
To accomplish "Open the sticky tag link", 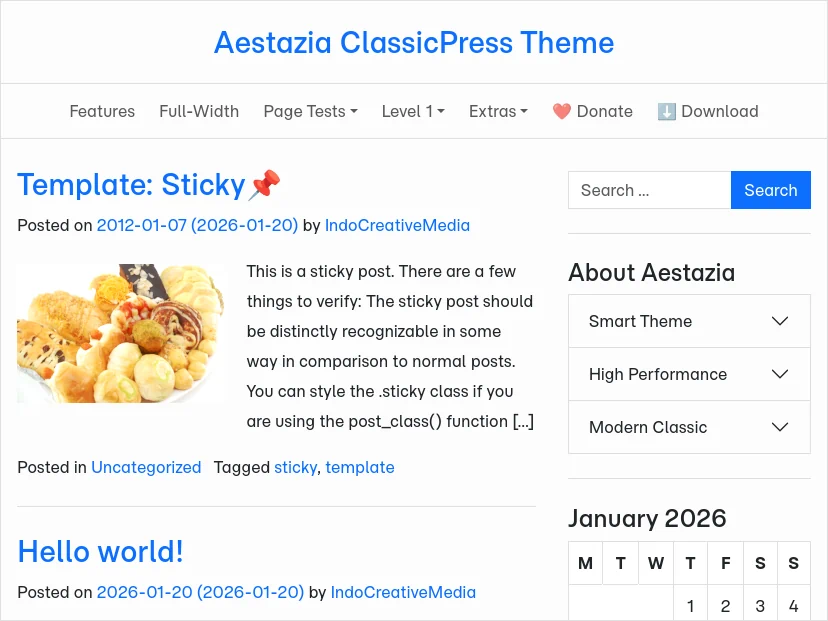I will point(295,467).
